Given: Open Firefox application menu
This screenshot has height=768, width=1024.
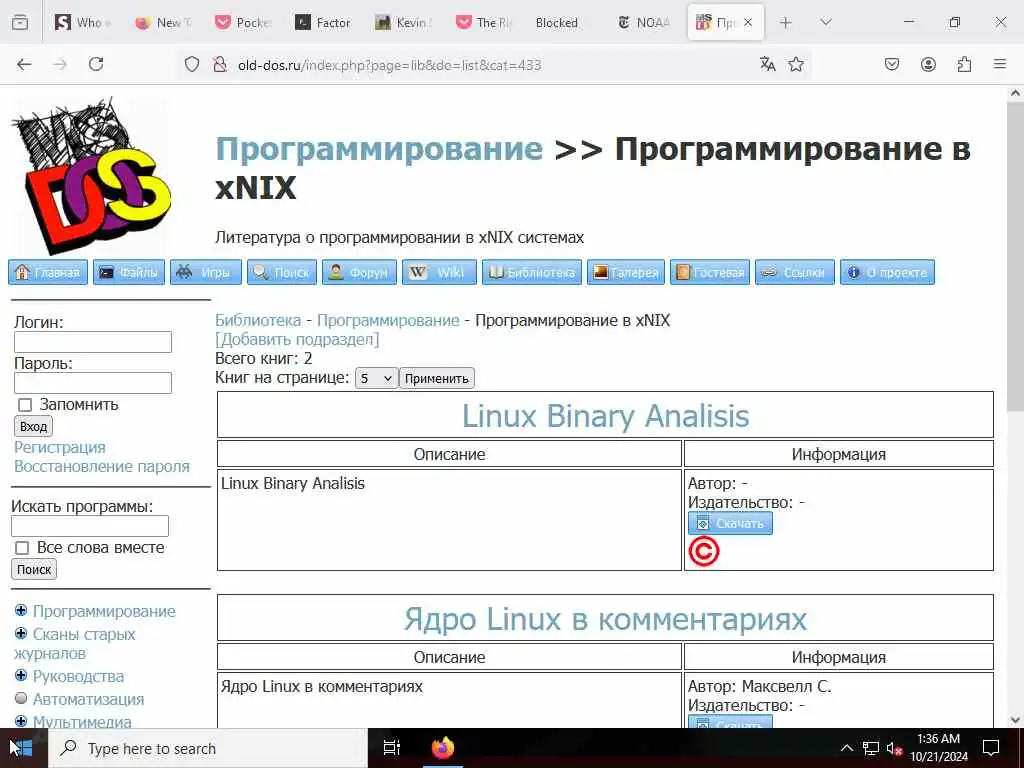Looking at the screenshot, I should (1000, 64).
